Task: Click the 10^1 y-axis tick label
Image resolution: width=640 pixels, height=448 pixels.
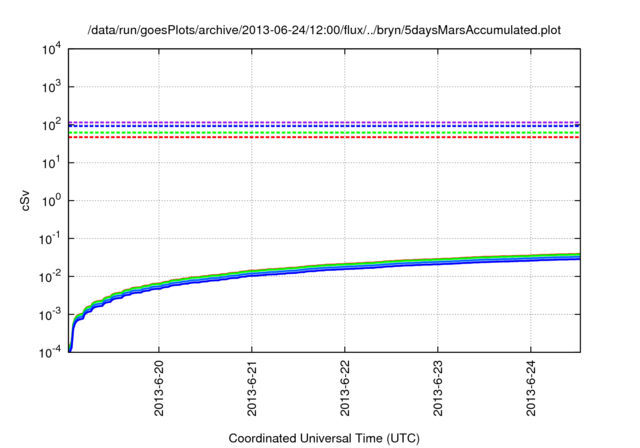Action: coord(51,163)
